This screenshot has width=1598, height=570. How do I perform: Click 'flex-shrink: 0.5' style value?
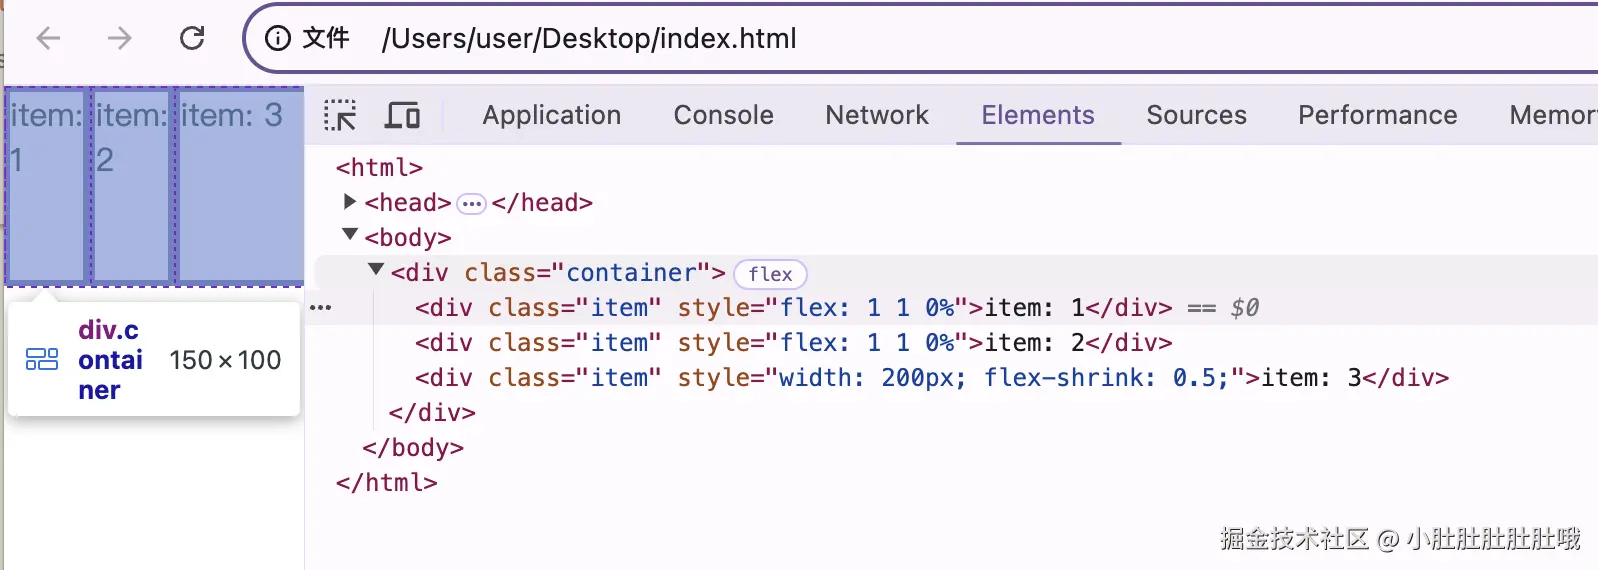click(x=1105, y=377)
